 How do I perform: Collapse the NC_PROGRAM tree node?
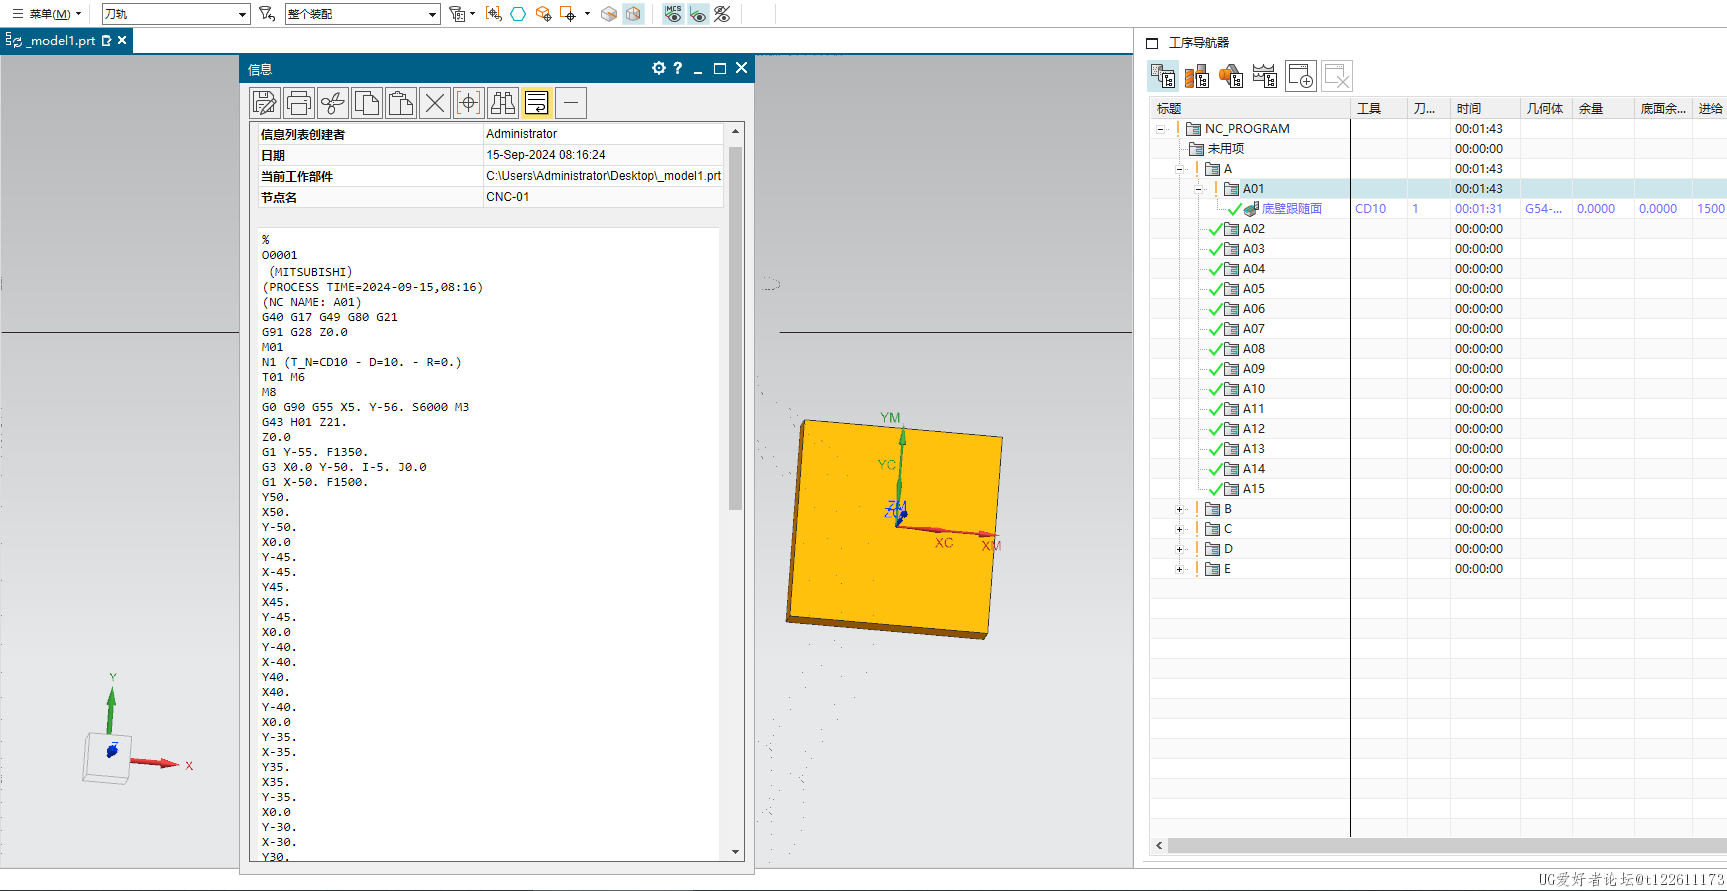1160,129
